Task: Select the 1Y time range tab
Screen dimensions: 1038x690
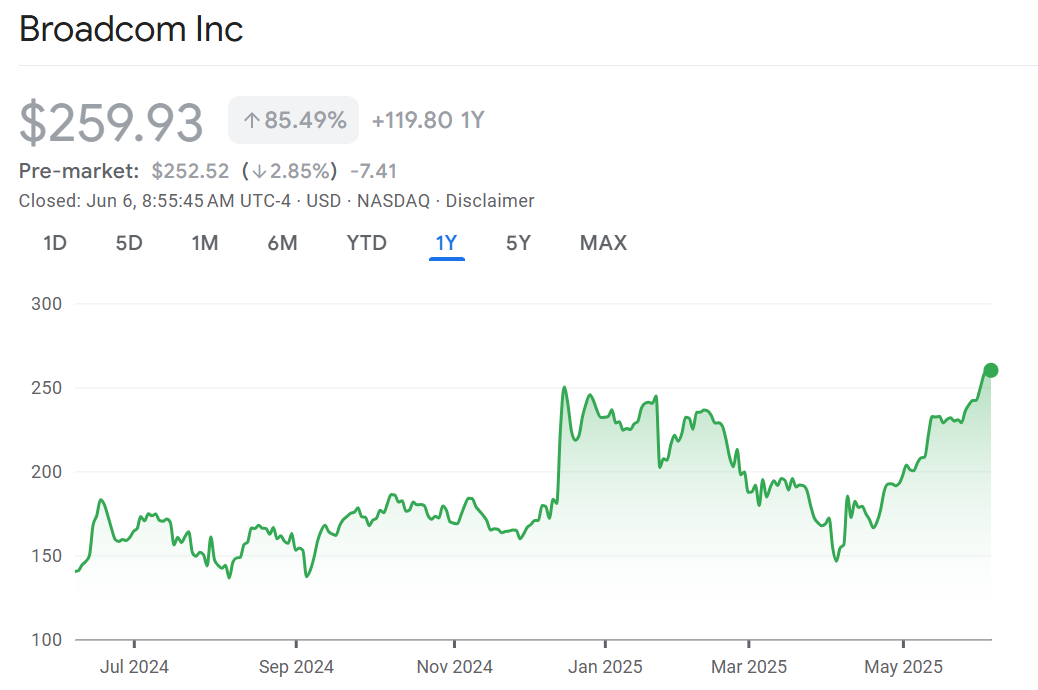Action: (446, 243)
